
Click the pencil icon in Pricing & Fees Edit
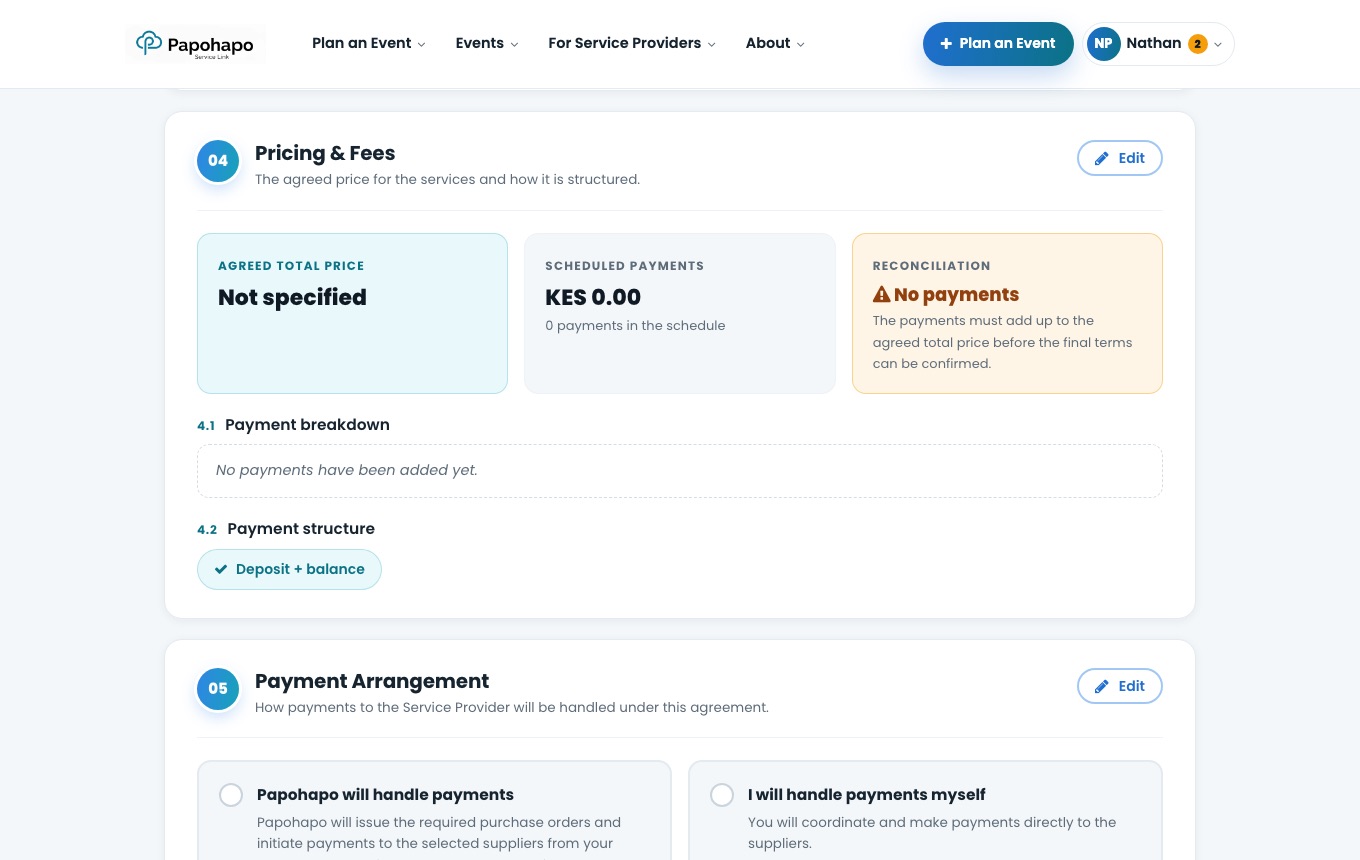tap(1102, 158)
